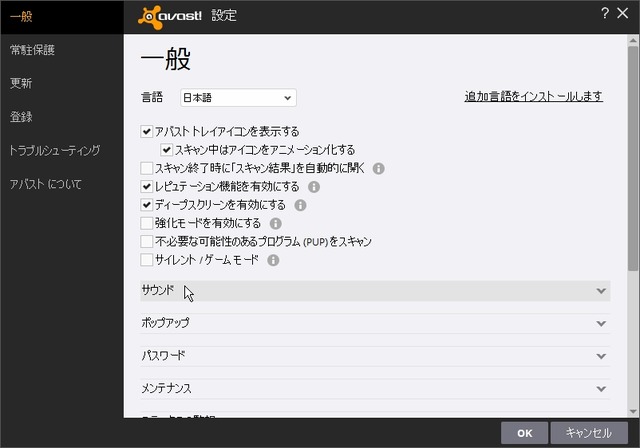The width and height of the screenshot is (640, 448).
Task: Click the vertical scrollbar thumb
Action: pos(633,158)
